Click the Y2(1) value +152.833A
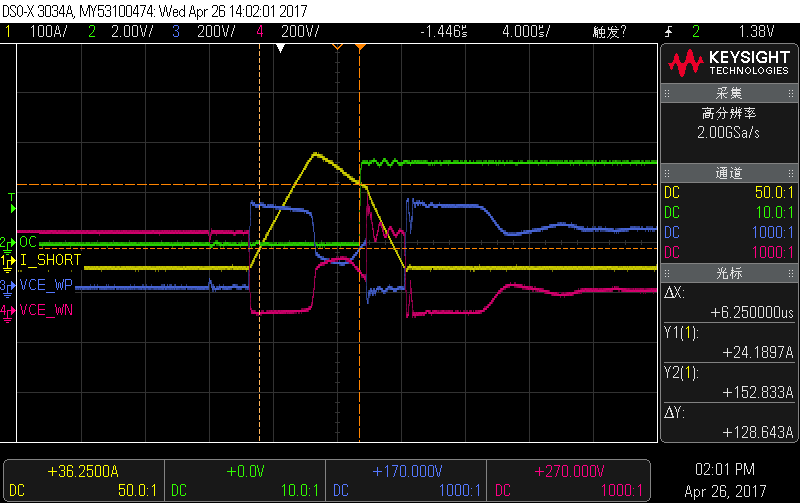The height and width of the screenshot is (503, 800). pos(758,392)
